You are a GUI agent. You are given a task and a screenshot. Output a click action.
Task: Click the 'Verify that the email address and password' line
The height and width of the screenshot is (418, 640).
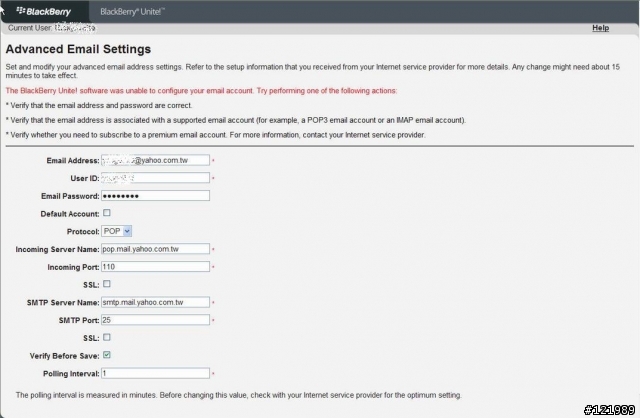point(99,105)
